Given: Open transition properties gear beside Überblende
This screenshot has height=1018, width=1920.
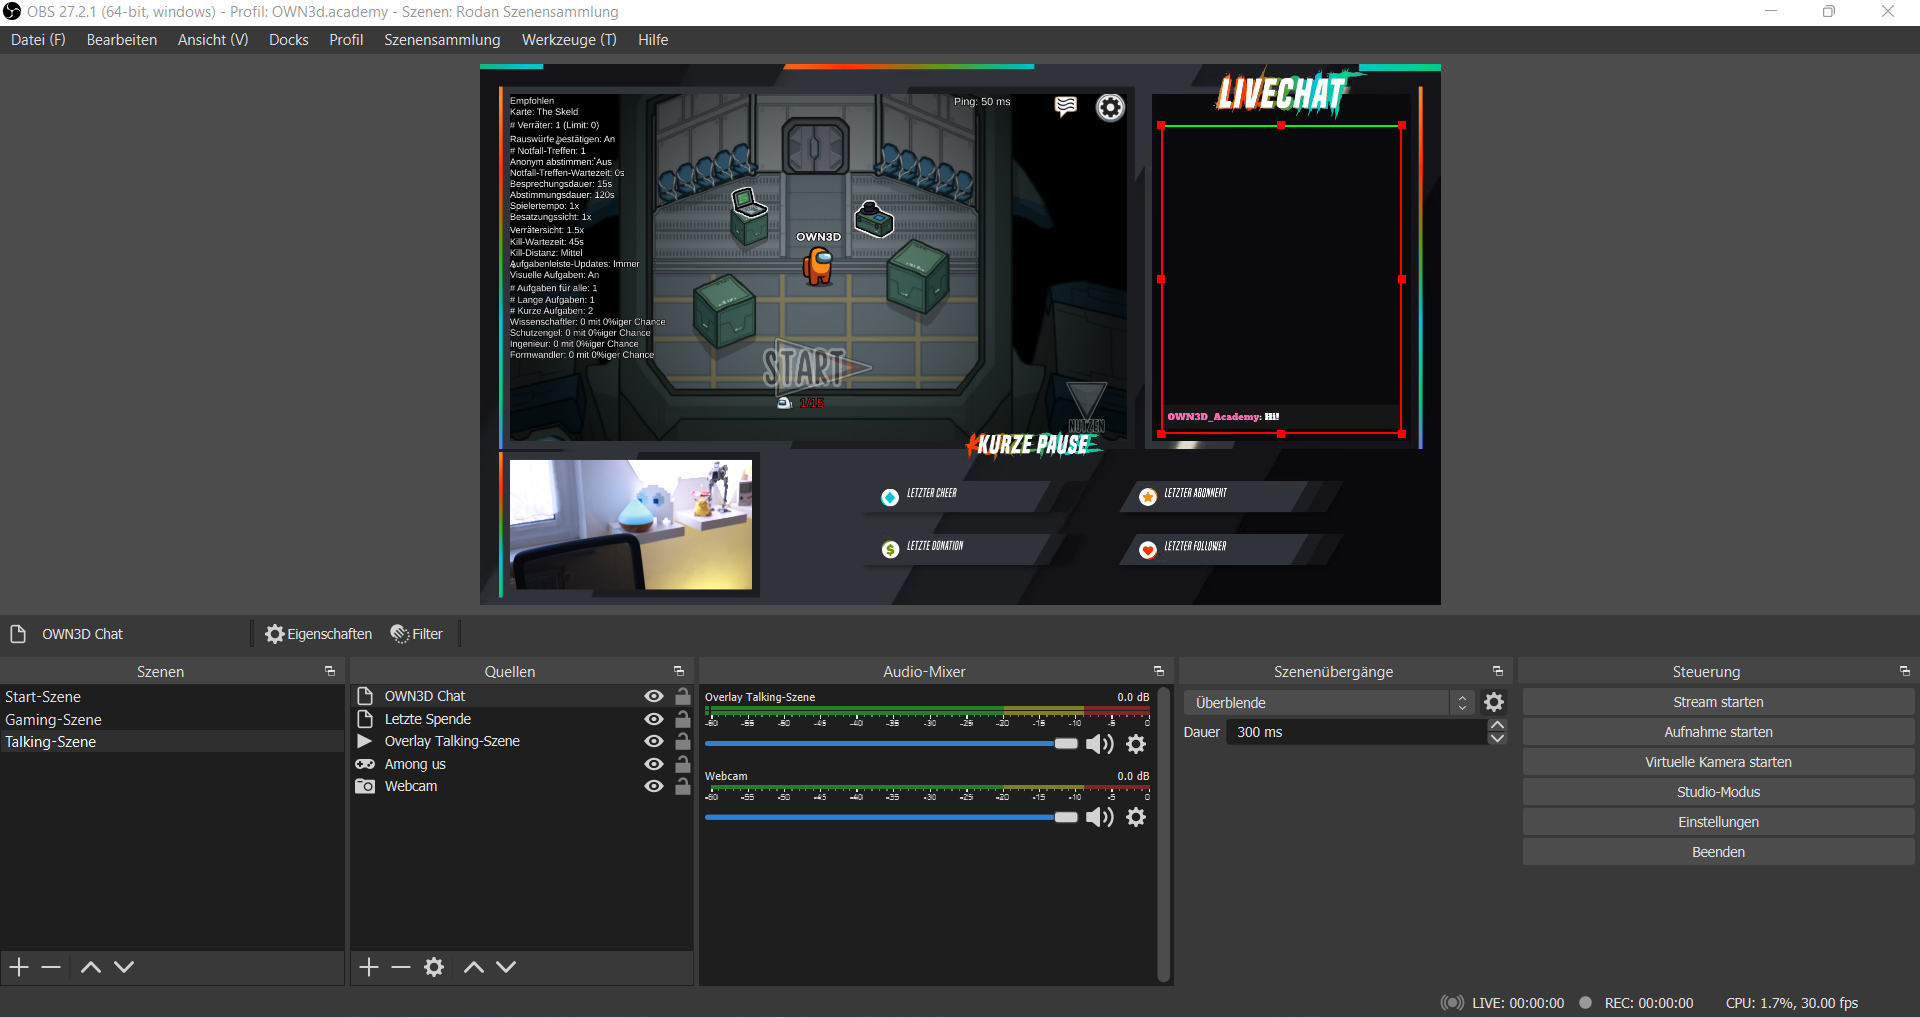Looking at the screenshot, I should (x=1494, y=702).
